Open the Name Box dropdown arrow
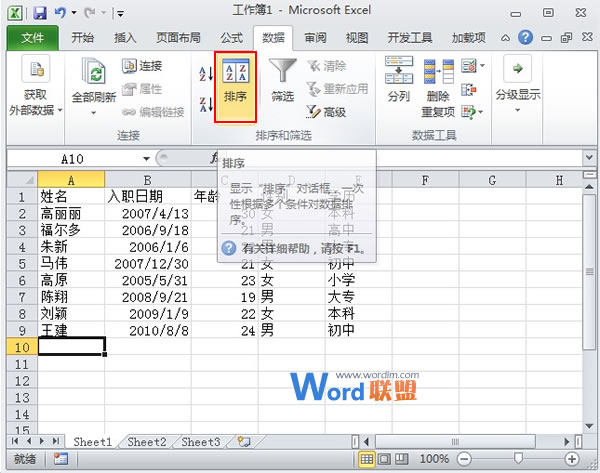The height and width of the screenshot is (473, 600). pos(146,158)
